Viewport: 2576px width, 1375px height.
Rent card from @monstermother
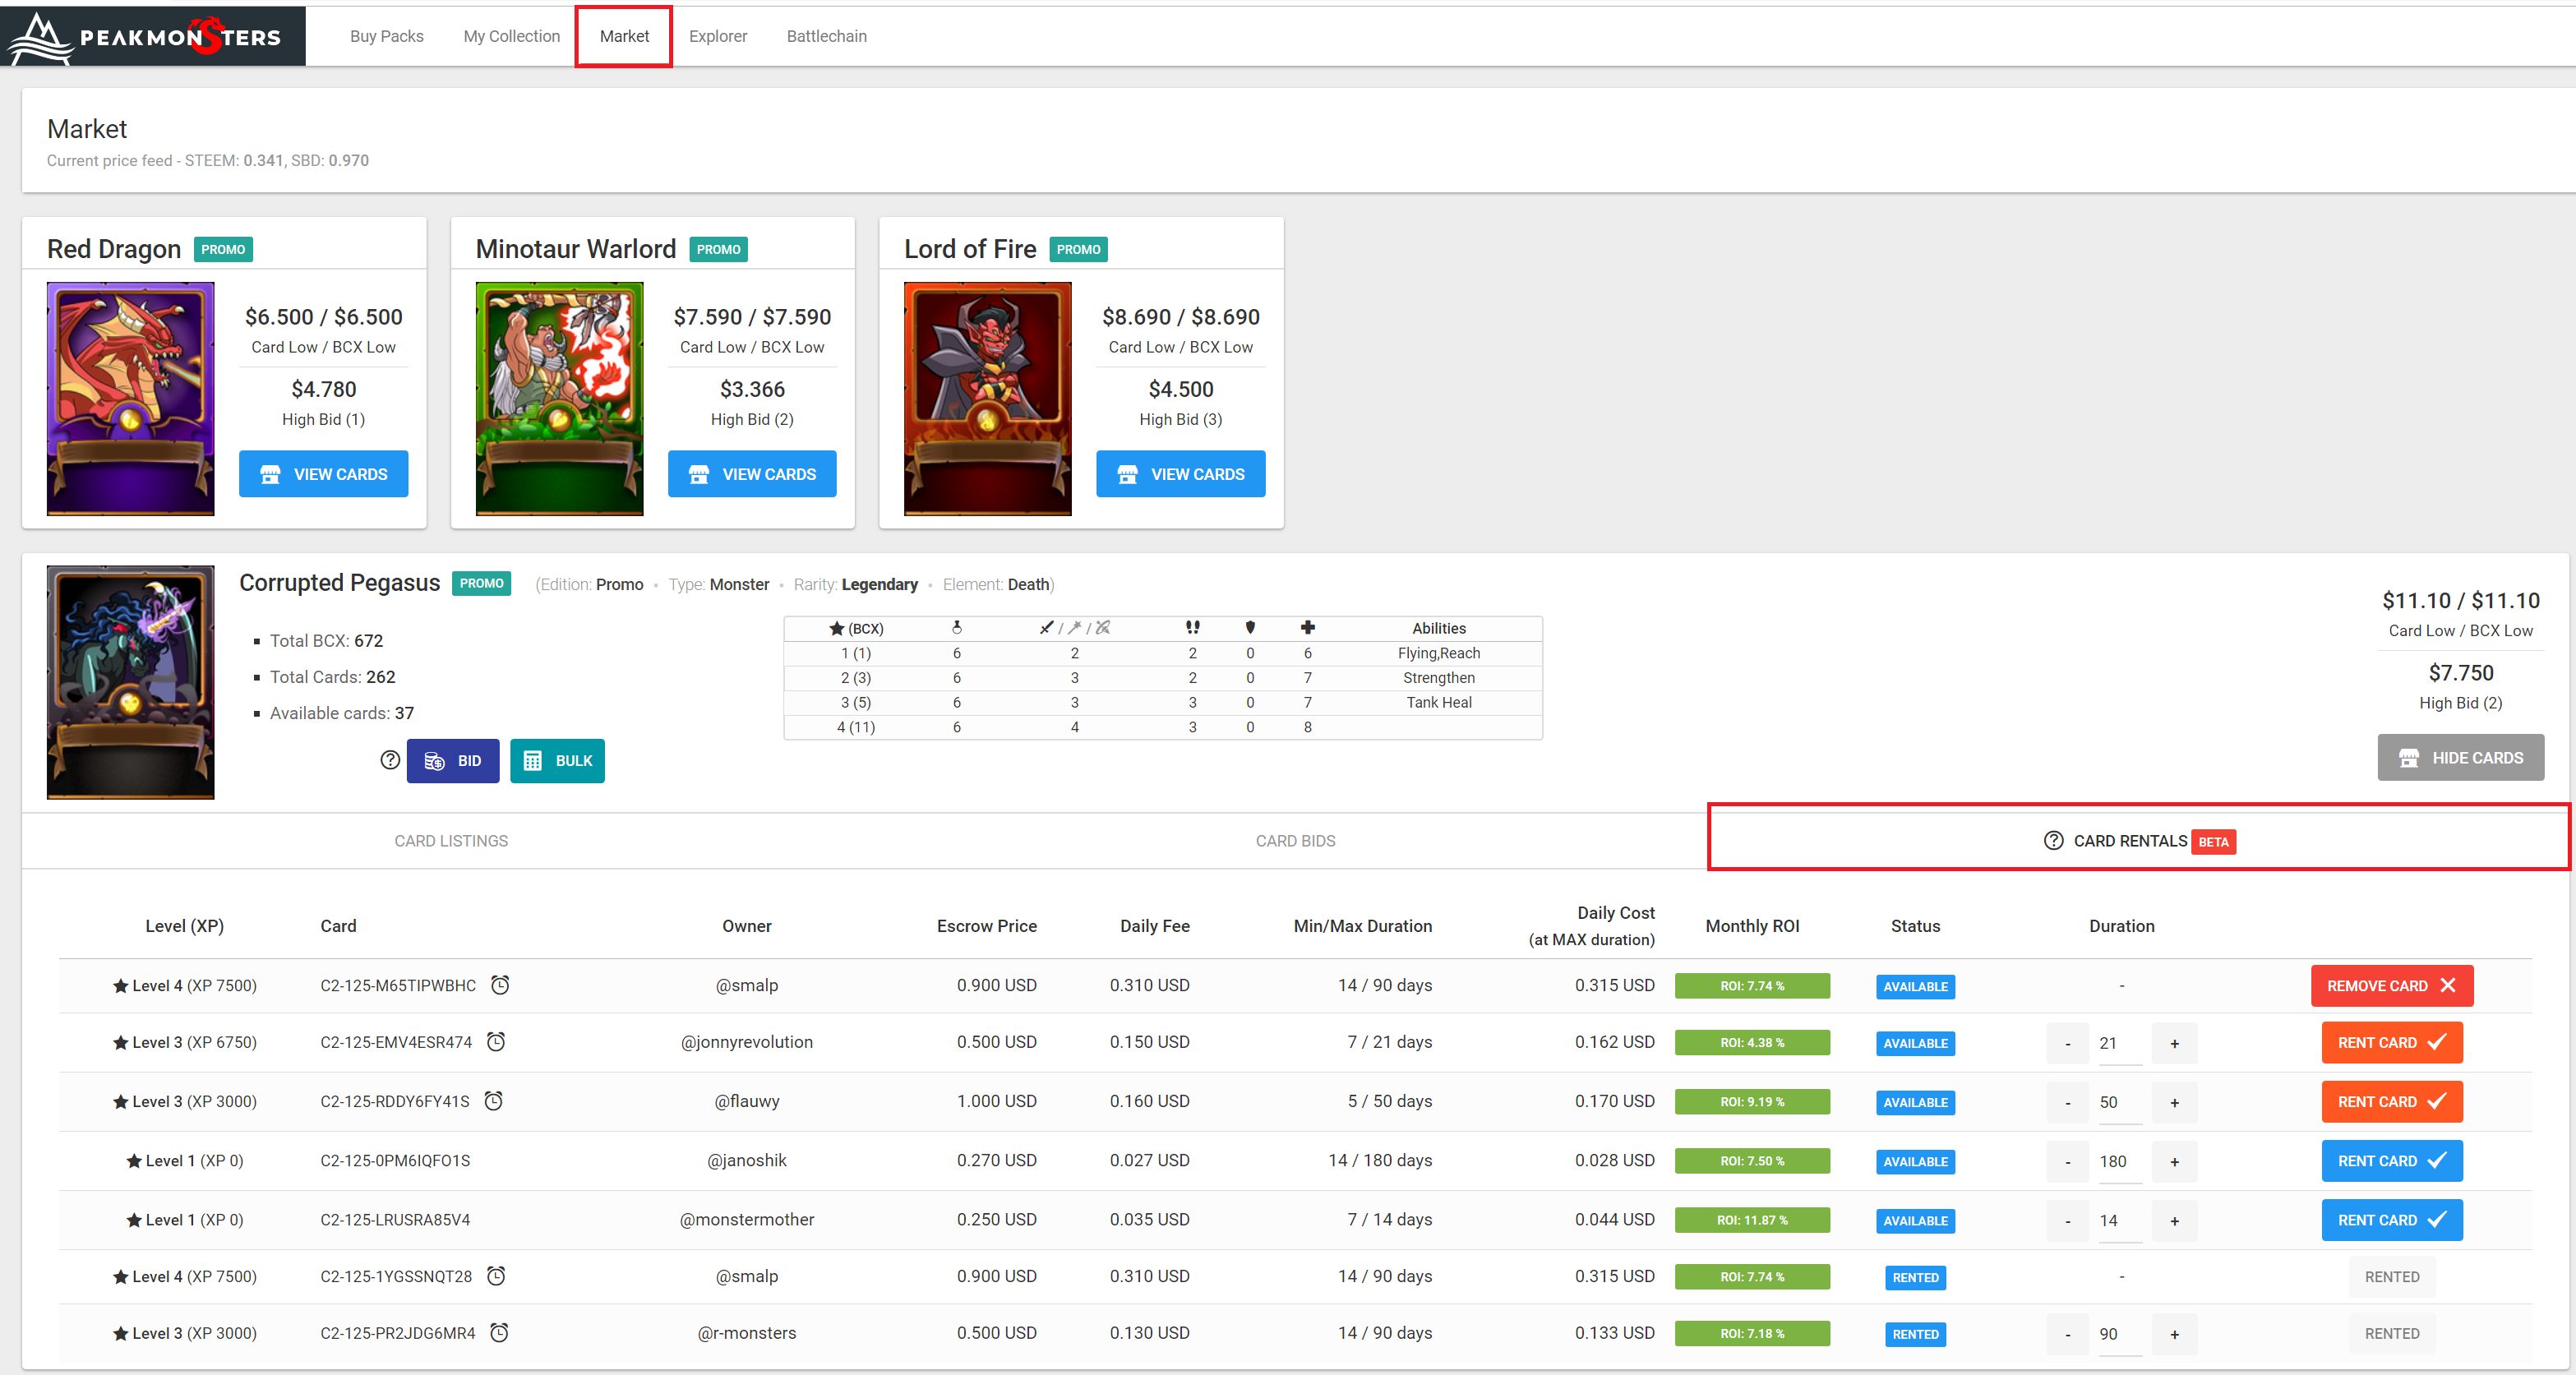click(2391, 1220)
